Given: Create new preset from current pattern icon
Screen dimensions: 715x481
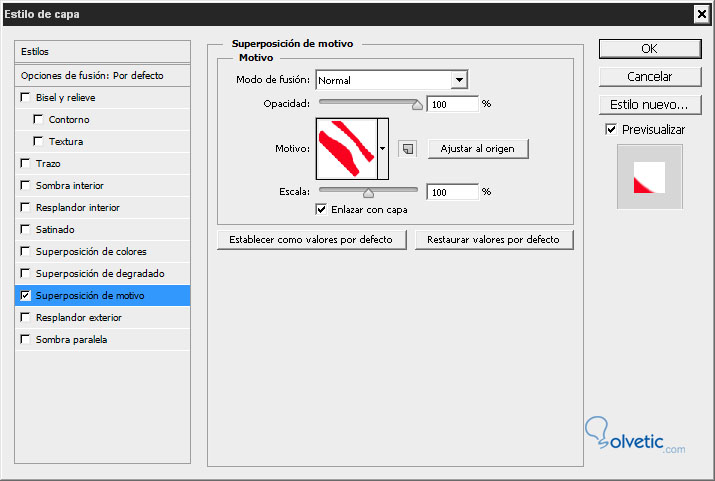Looking at the screenshot, I should tap(408, 149).
